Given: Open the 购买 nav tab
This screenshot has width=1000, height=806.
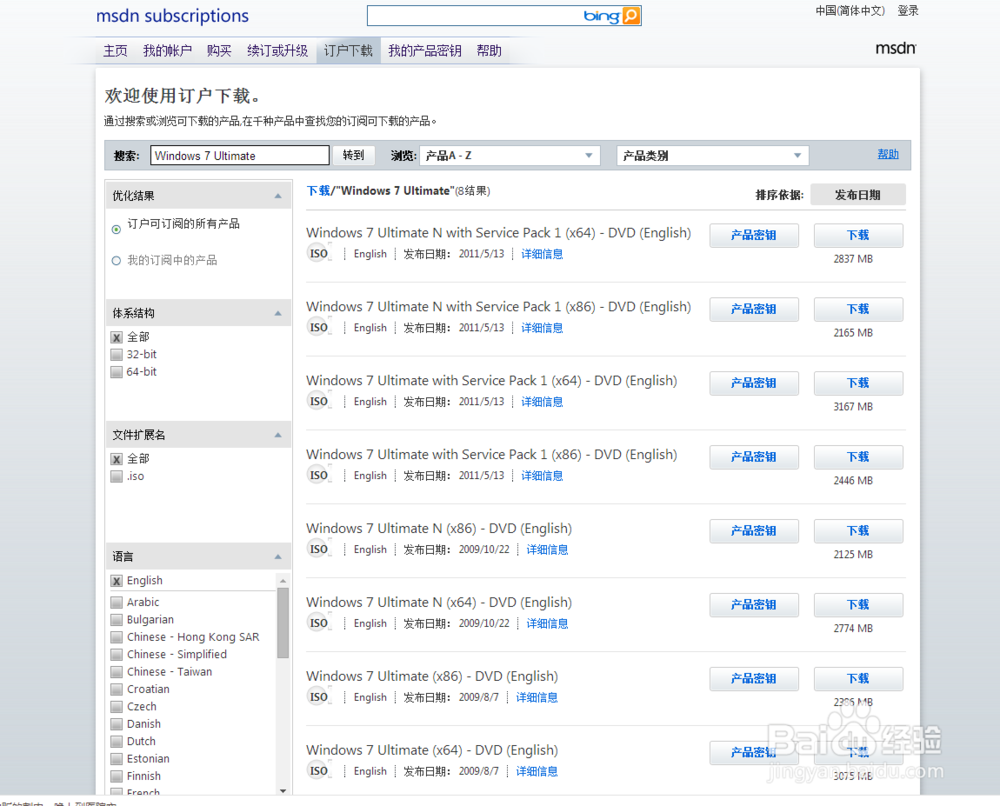Looking at the screenshot, I should (219, 50).
